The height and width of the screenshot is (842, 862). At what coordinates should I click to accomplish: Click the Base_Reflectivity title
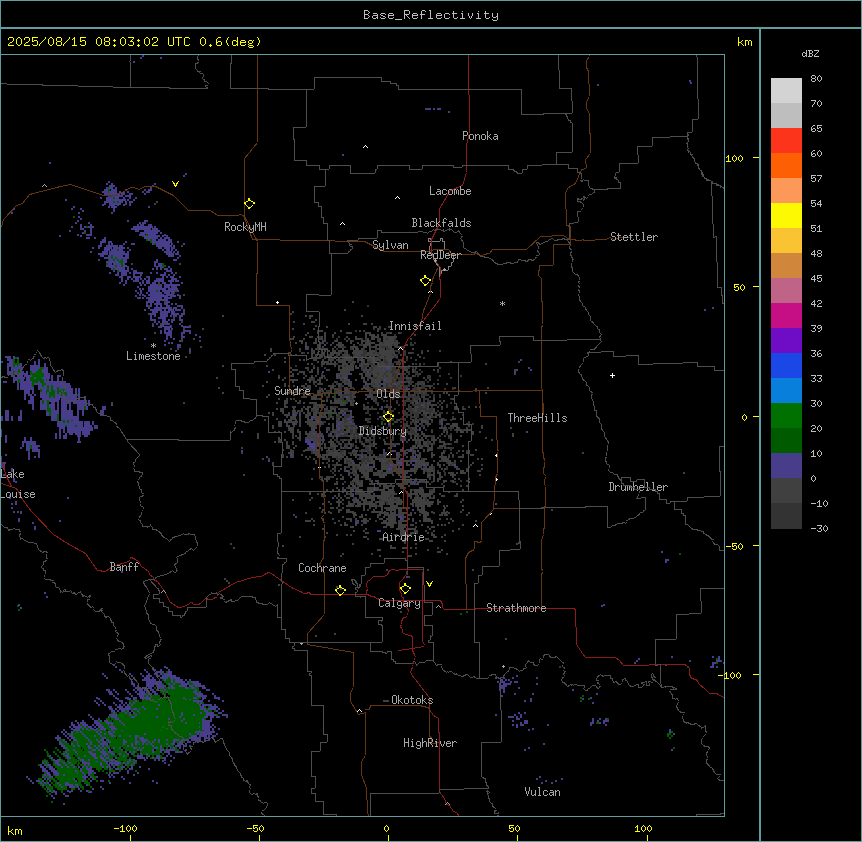pyautogui.click(x=431, y=15)
